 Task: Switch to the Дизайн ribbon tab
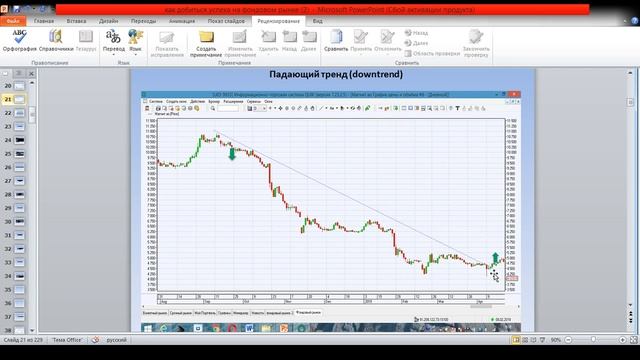(x=109, y=21)
